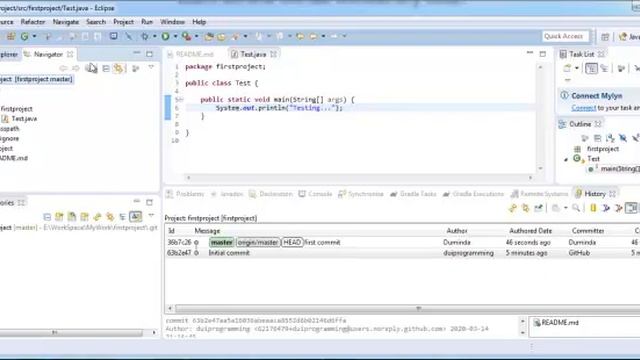Click the Forward arrow in Navigator toolbar
Image resolution: width=640 pixels, height=360 pixels.
(x=76, y=68)
